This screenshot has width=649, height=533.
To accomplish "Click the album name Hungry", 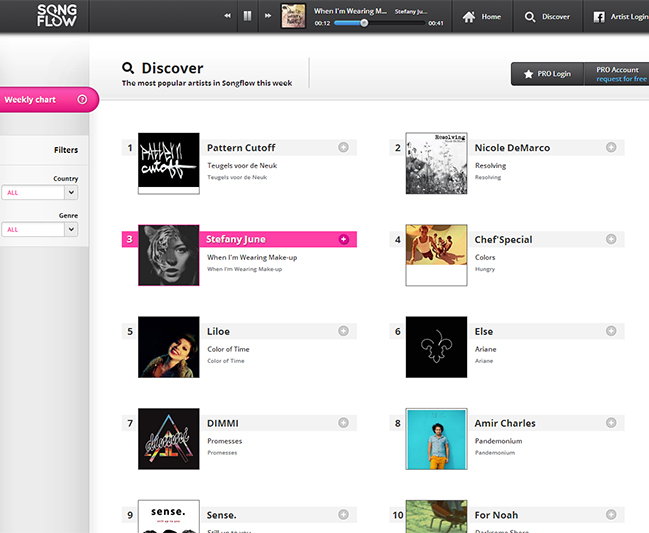I will pyautogui.click(x=485, y=269).
